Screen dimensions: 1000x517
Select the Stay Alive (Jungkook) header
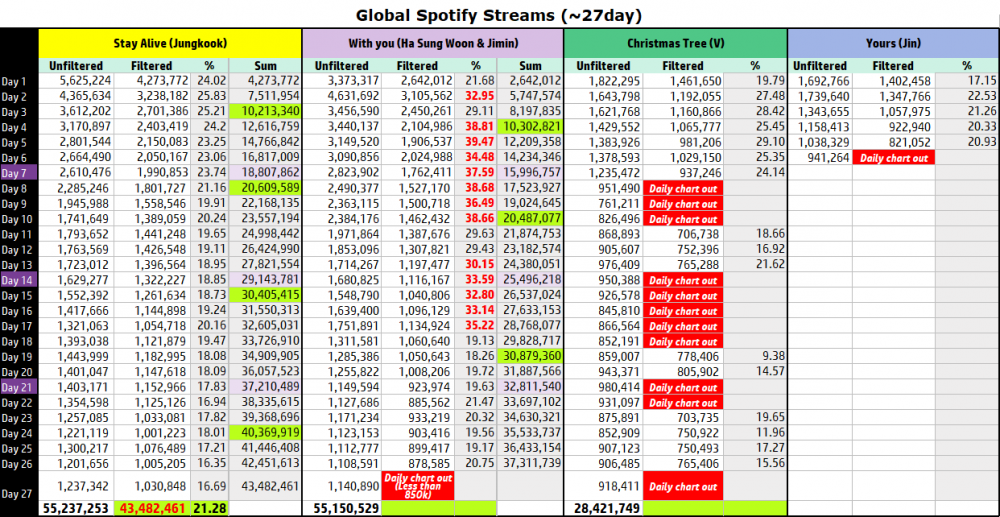click(170, 44)
